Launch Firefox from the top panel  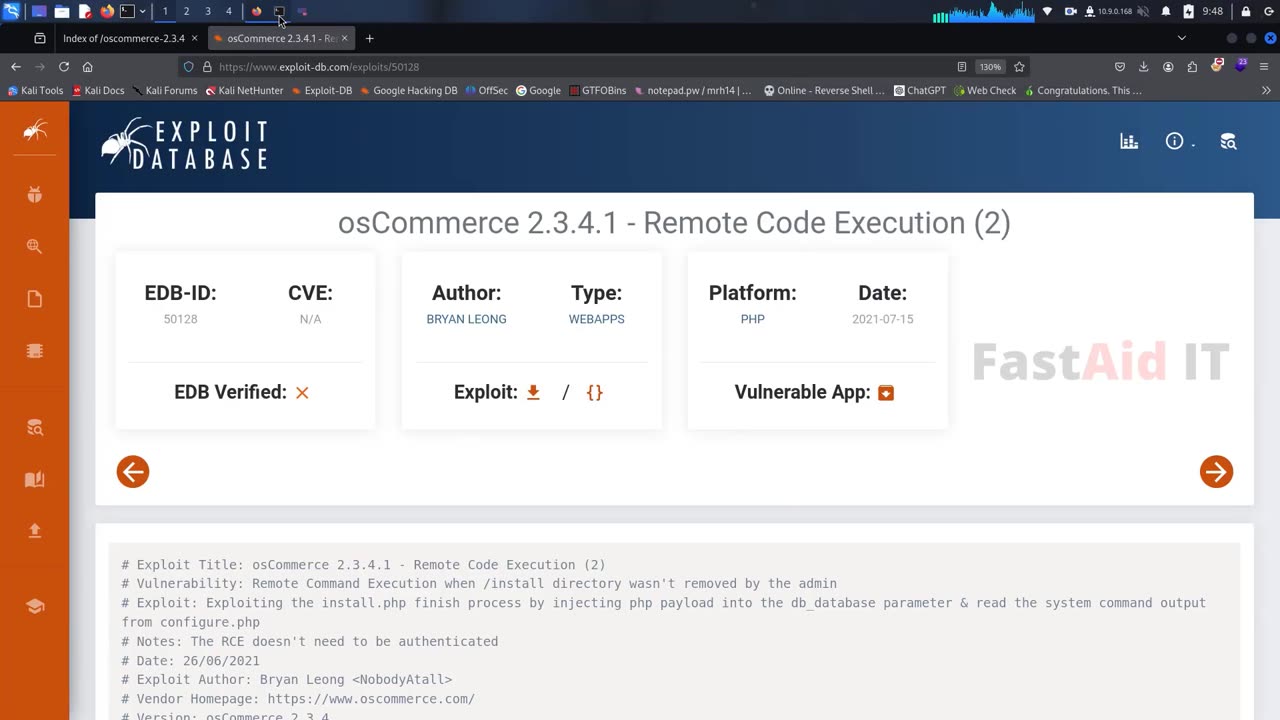[x=107, y=12]
